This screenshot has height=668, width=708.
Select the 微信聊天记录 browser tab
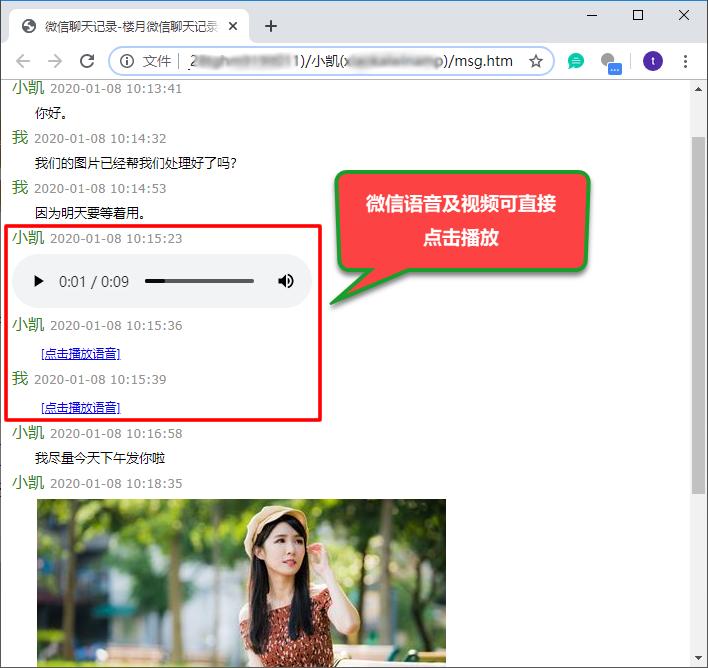(129, 26)
